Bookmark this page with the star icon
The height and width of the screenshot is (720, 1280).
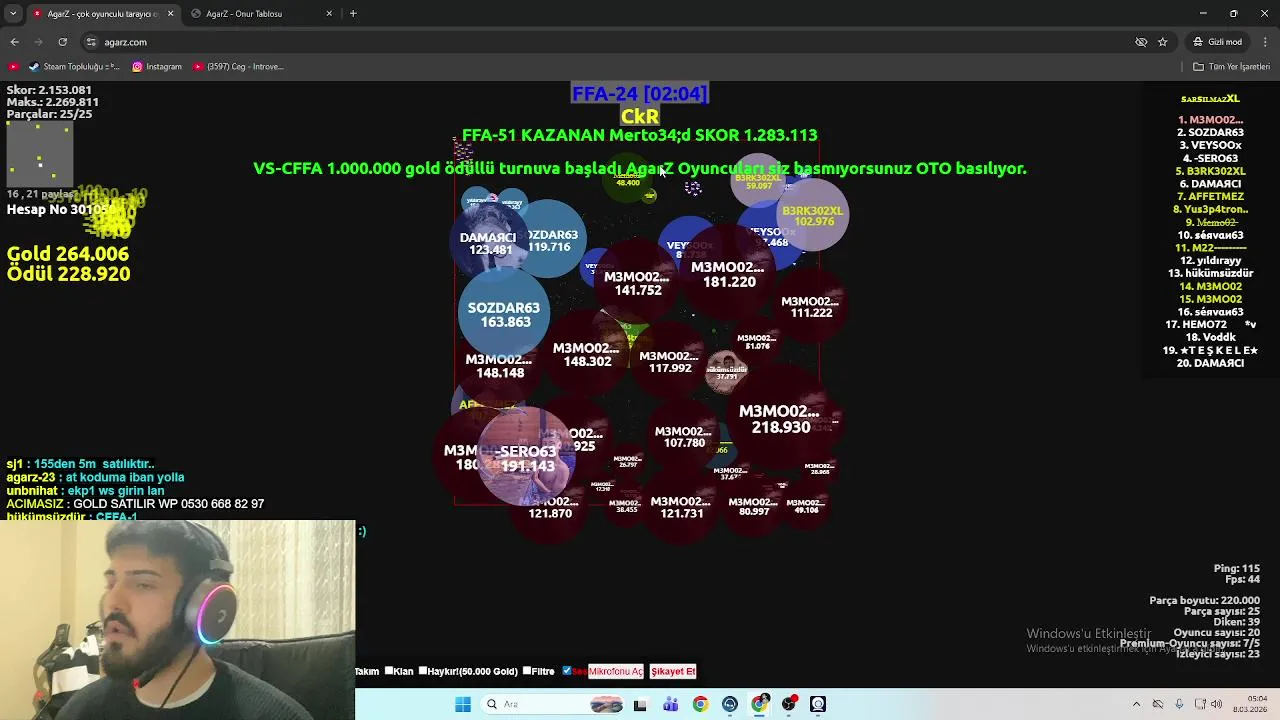(x=1162, y=42)
